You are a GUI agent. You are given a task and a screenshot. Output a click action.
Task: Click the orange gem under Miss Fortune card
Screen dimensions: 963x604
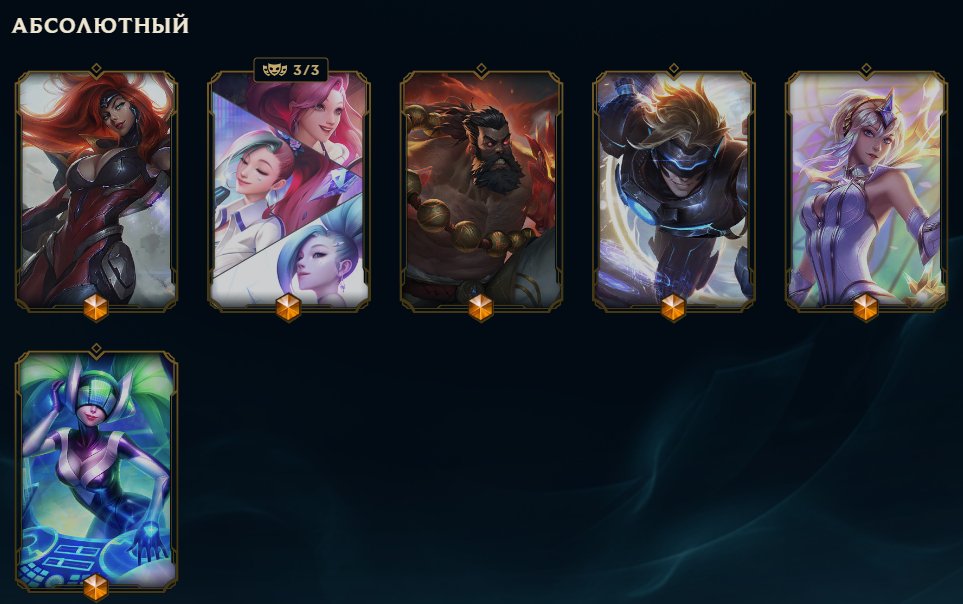point(96,308)
